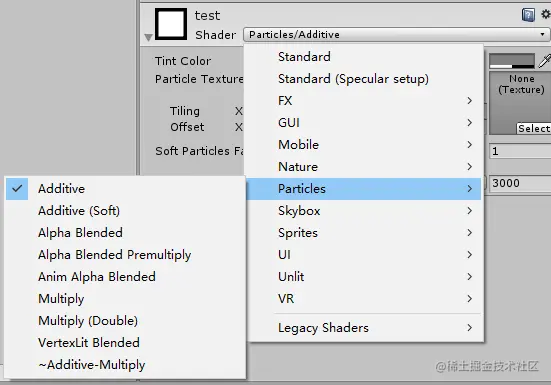
Task: Expand the Legacy Shaders submenu
Action: (x=365, y=328)
